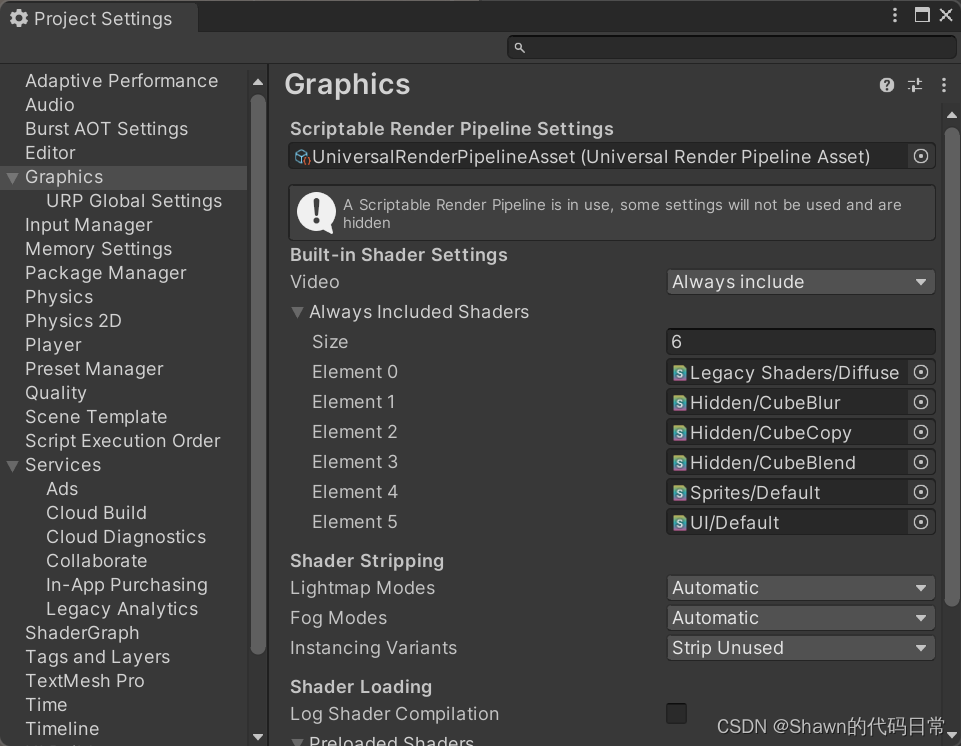The image size is (961, 746).
Task: Open Preset Manager settings
Action: click(94, 369)
